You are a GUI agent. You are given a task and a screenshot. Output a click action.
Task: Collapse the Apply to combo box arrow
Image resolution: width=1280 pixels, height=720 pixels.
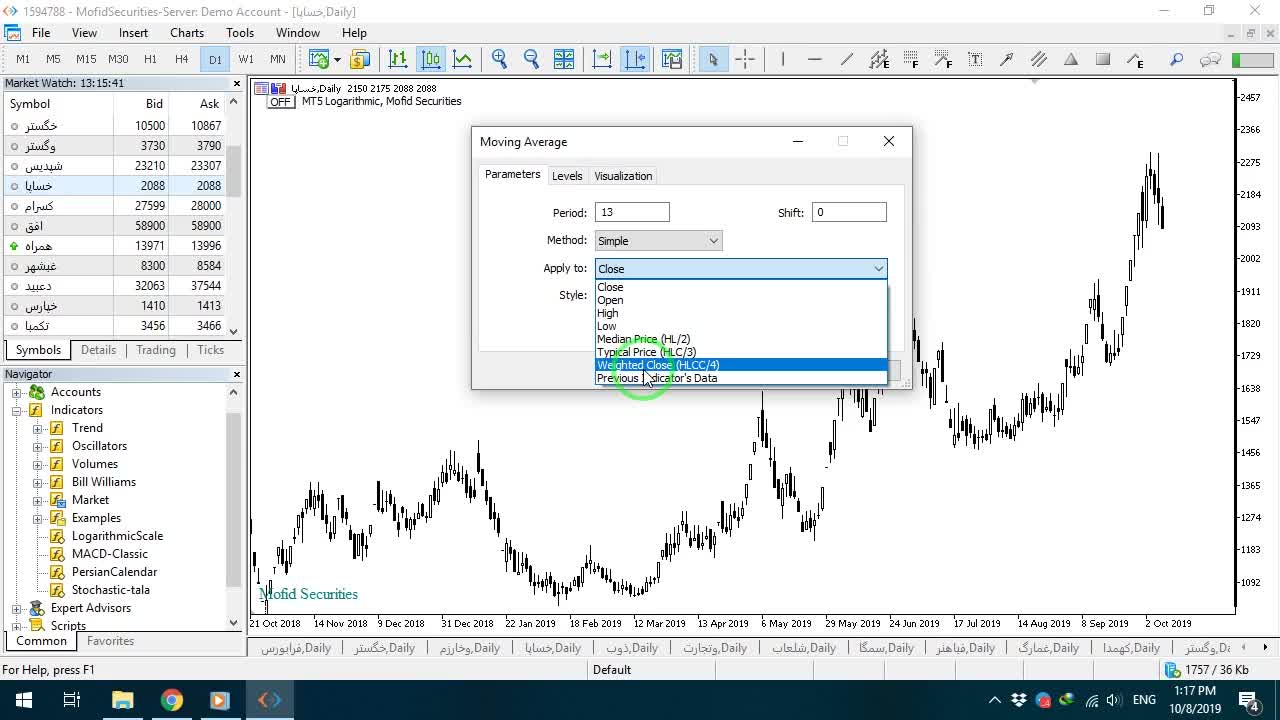pyautogui.click(x=878, y=269)
